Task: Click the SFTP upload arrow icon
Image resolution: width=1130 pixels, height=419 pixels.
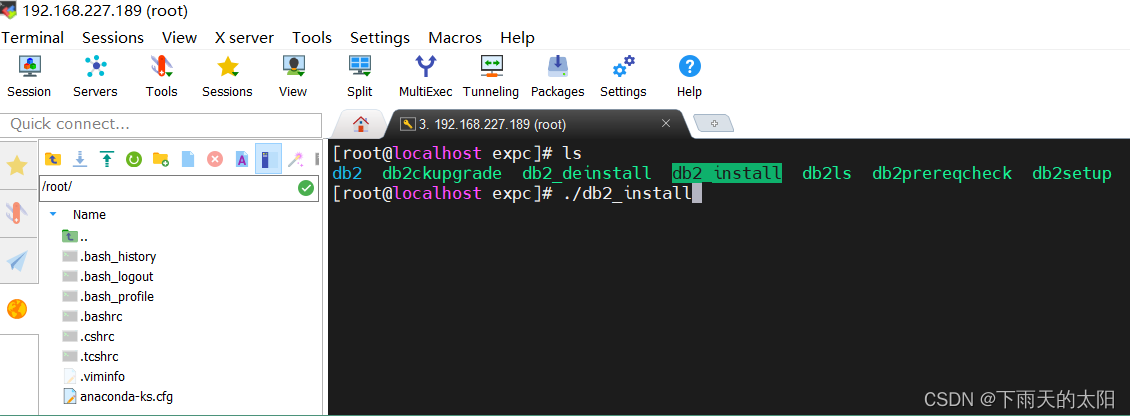Action: pos(107,159)
